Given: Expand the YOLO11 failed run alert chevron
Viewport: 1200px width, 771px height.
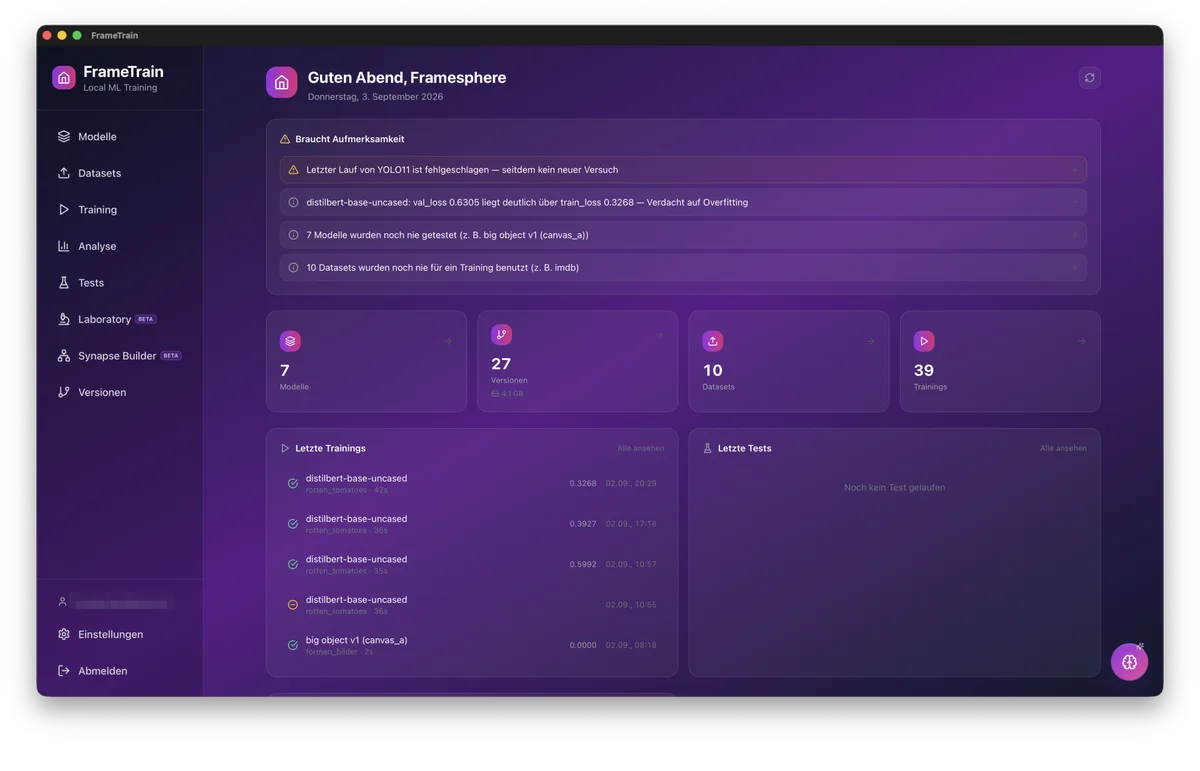Looking at the screenshot, I should (1075, 170).
